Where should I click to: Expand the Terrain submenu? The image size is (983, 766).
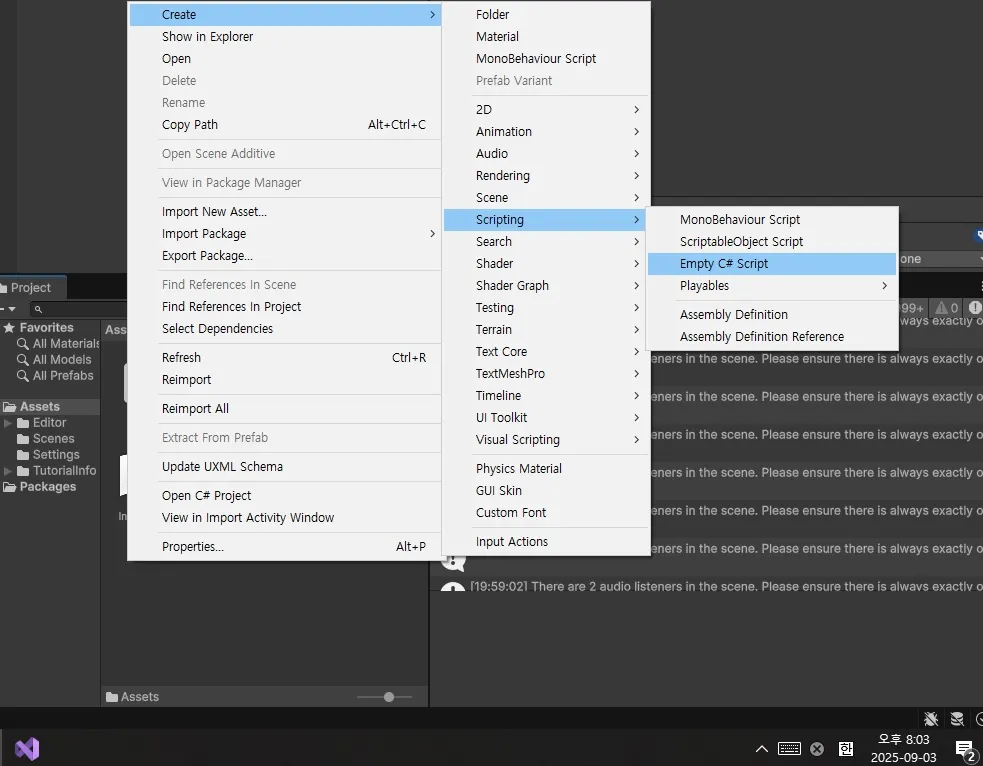(x=546, y=330)
